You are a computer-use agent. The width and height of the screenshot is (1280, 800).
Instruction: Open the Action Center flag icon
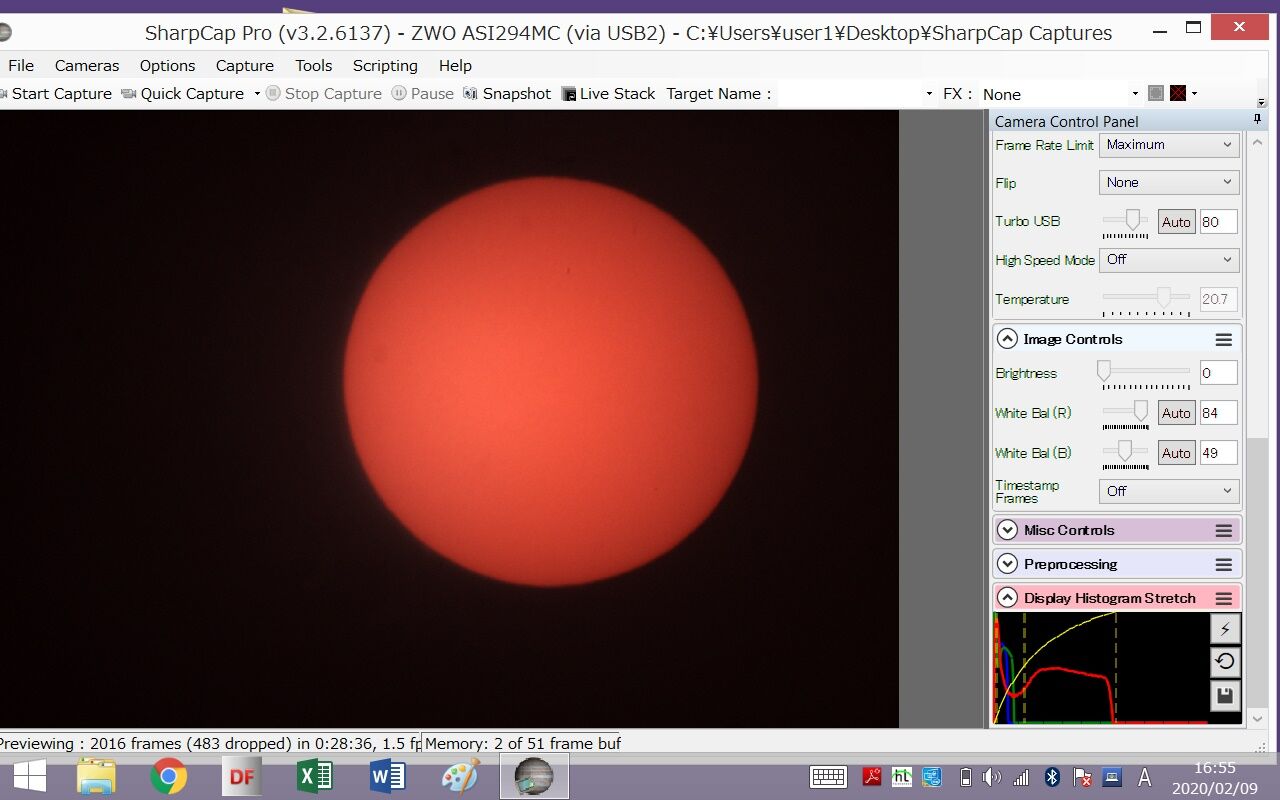[x=1082, y=777]
